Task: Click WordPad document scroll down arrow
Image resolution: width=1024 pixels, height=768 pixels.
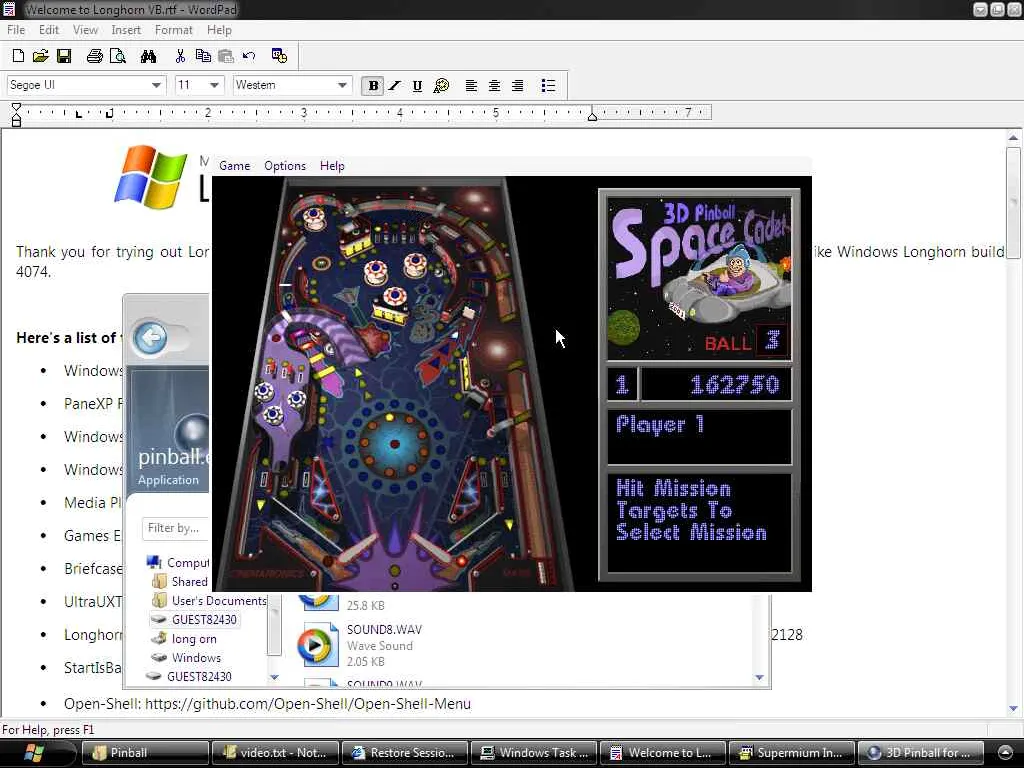Action: point(1013,708)
